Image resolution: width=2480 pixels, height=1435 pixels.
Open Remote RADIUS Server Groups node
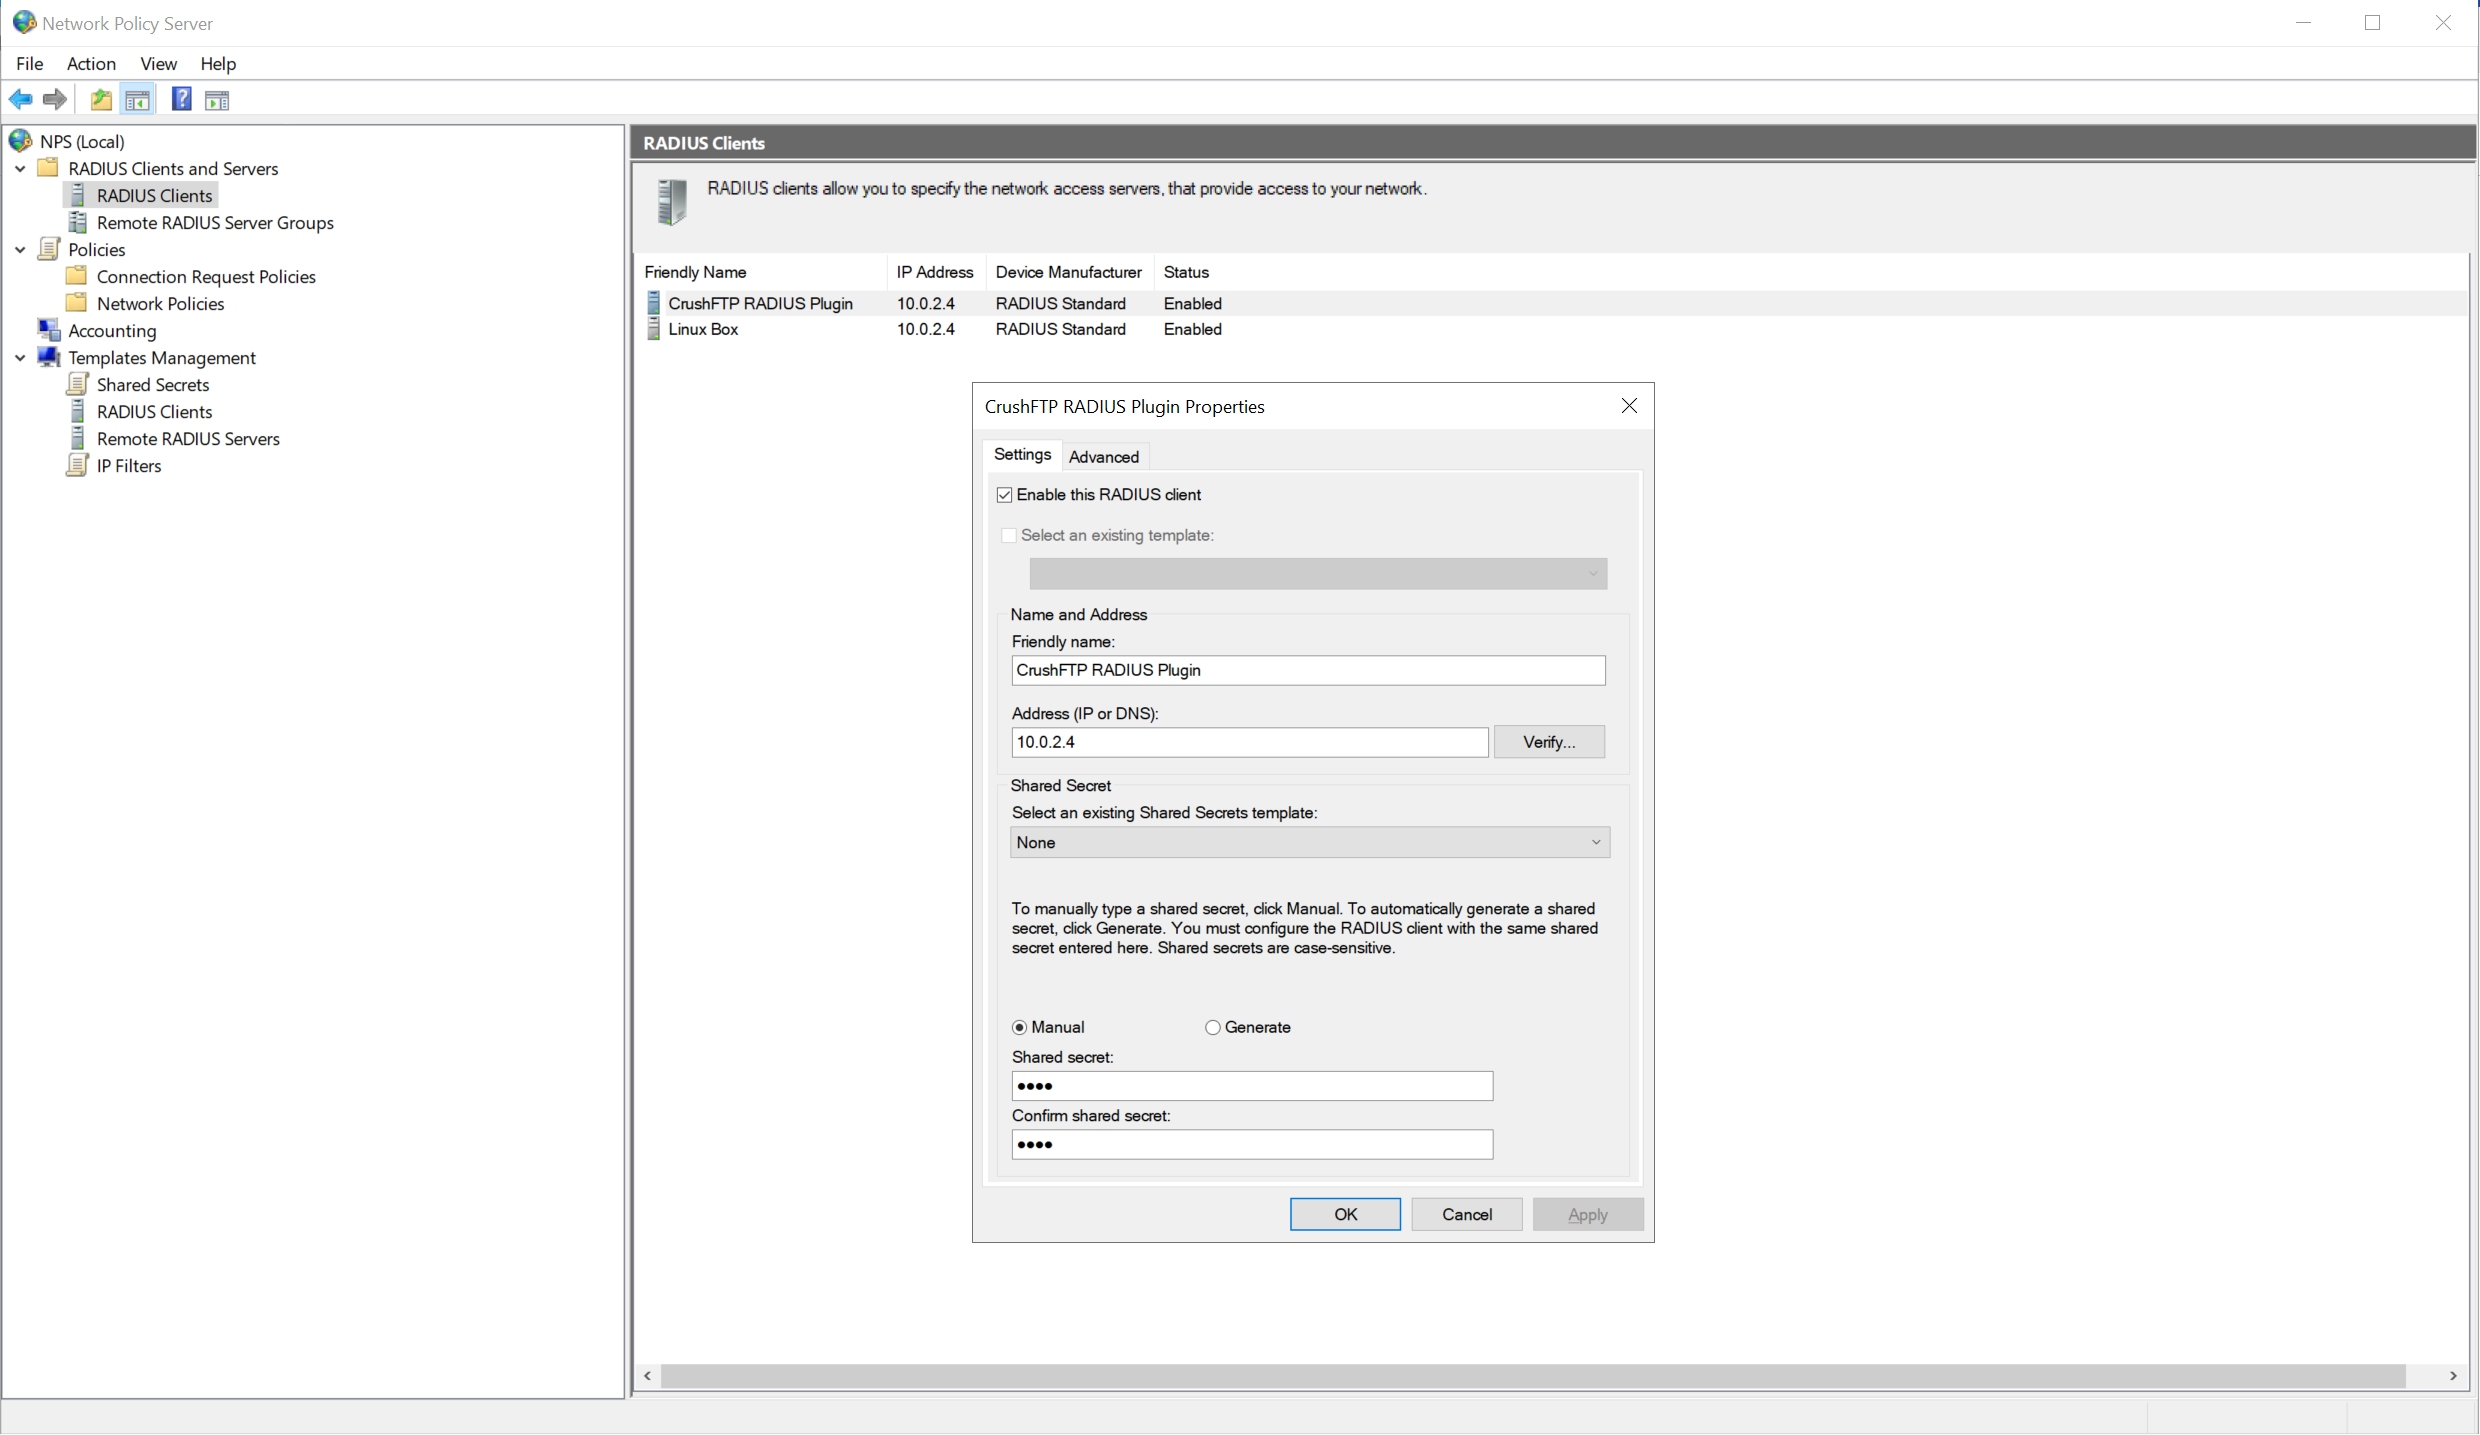point(215,222)
